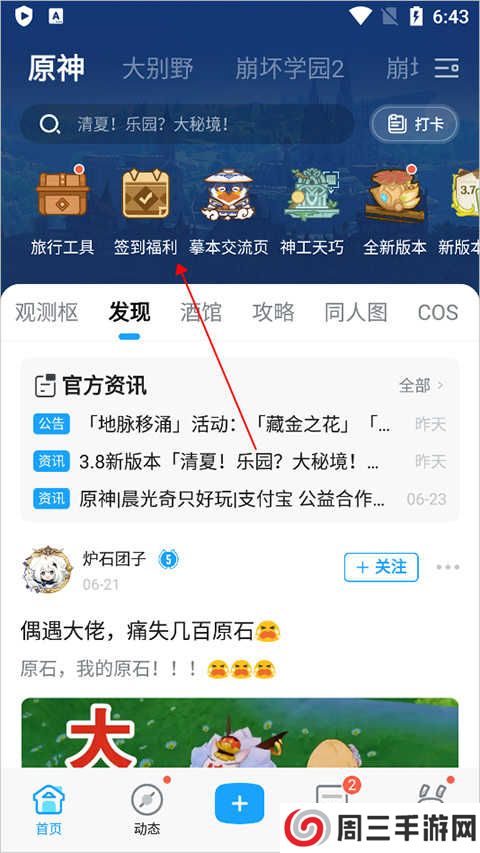This screenshot has height=853, width=480.
Task: Open the 「地脉移涌」 announcement link
Action: (x=239, y=424)
